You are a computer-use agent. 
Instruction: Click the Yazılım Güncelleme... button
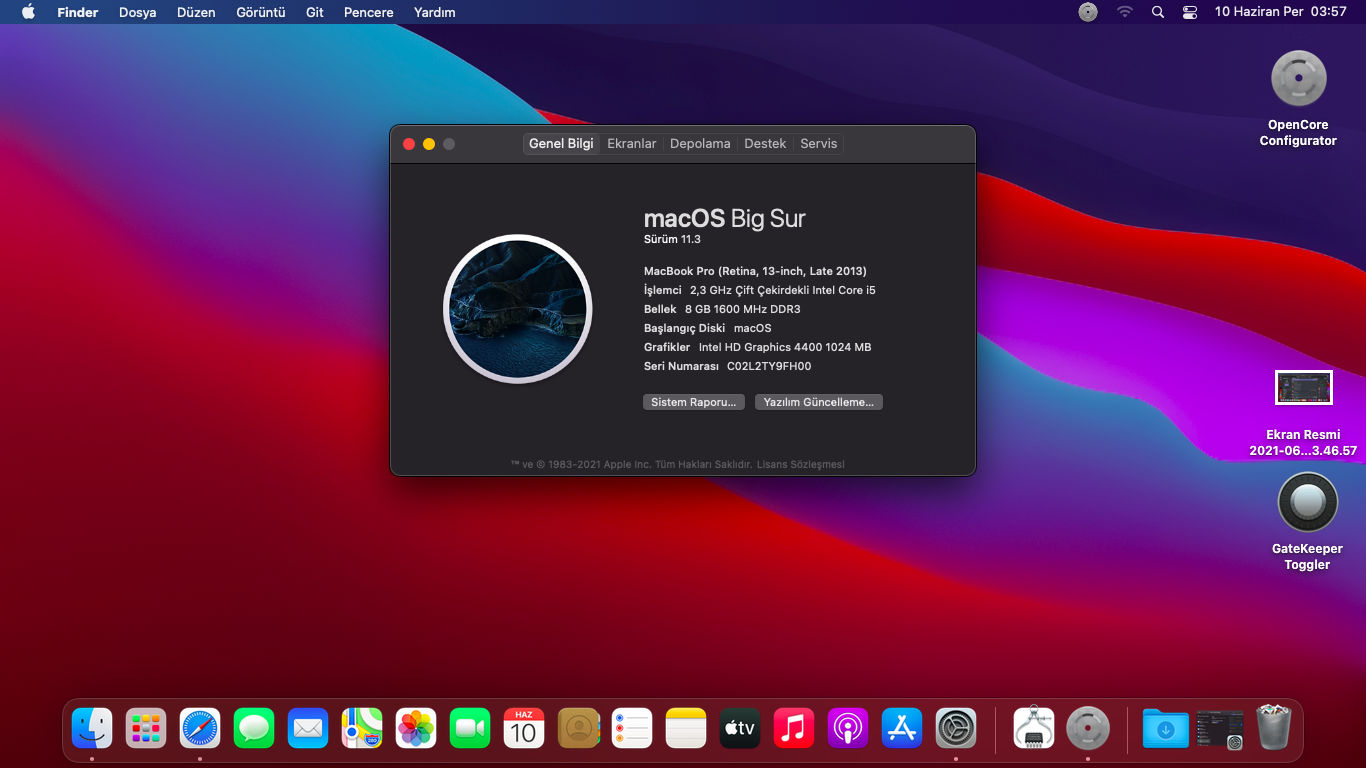[819, 402]
